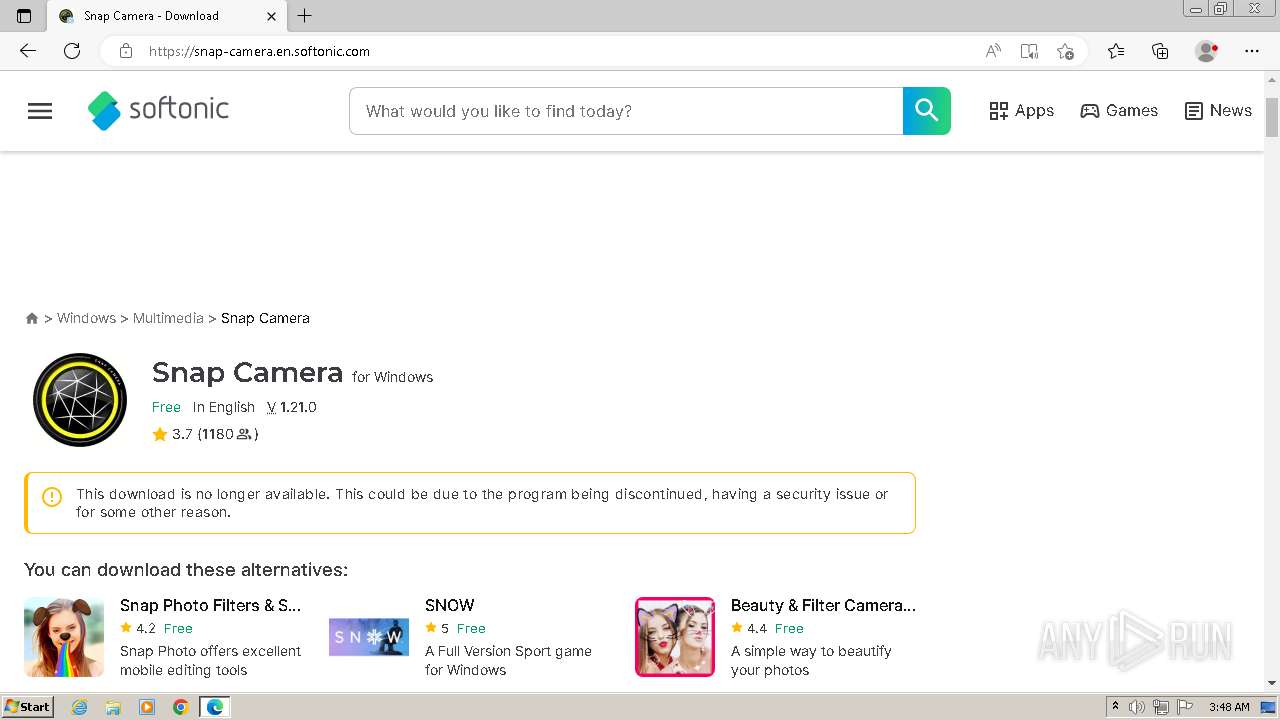View site information lock icon
Viewport: 1280px width, 720px height.
coord(126,51)
